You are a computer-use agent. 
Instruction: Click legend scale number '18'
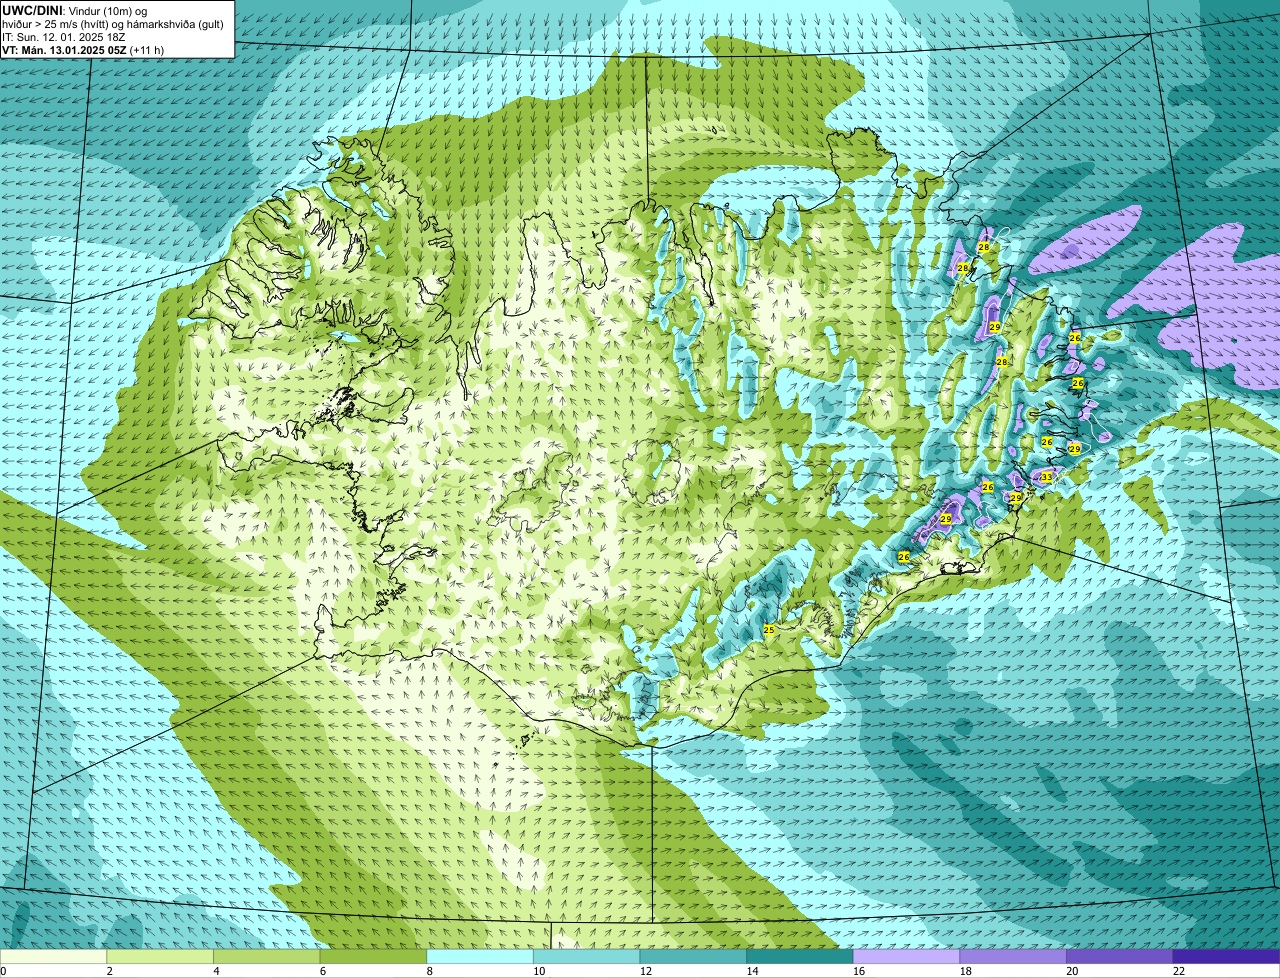pos(966,971)
